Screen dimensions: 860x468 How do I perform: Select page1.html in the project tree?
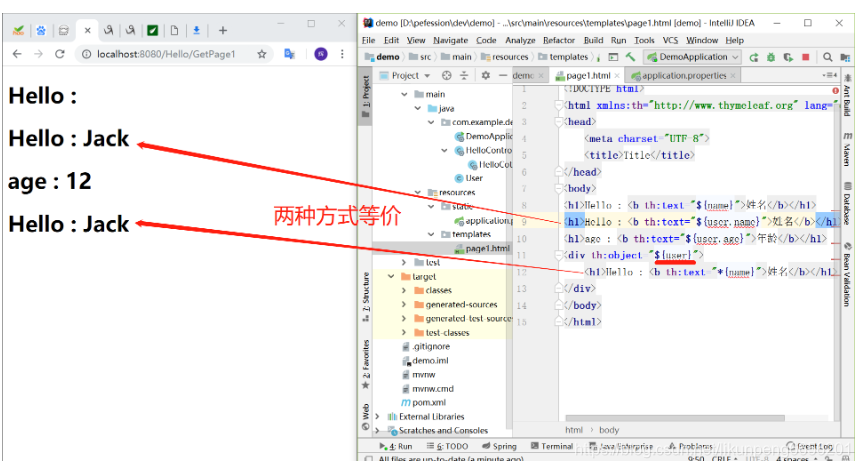coord(482,249)
